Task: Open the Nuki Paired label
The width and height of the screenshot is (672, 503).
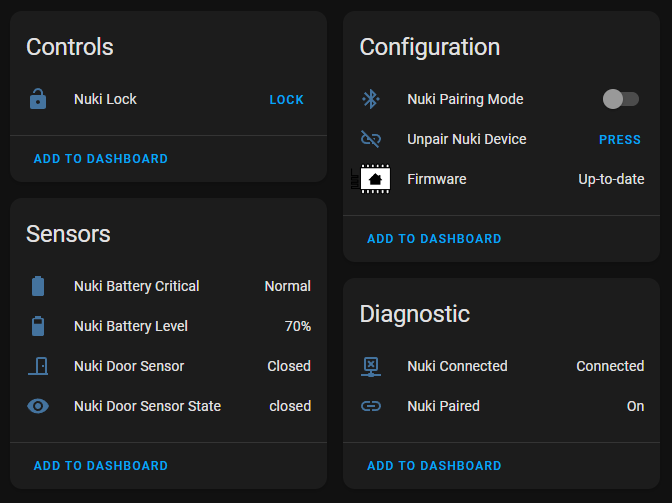Action: pyautogui.click(x=443, y=406)
